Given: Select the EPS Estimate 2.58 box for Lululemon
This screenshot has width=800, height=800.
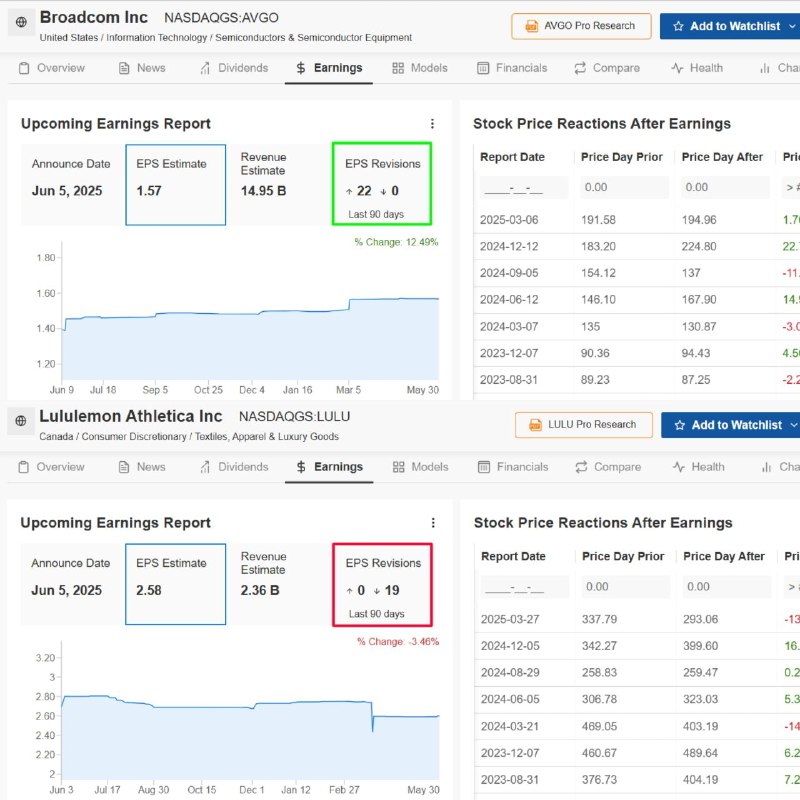Looking at the screenshot, I should point(175,583).
